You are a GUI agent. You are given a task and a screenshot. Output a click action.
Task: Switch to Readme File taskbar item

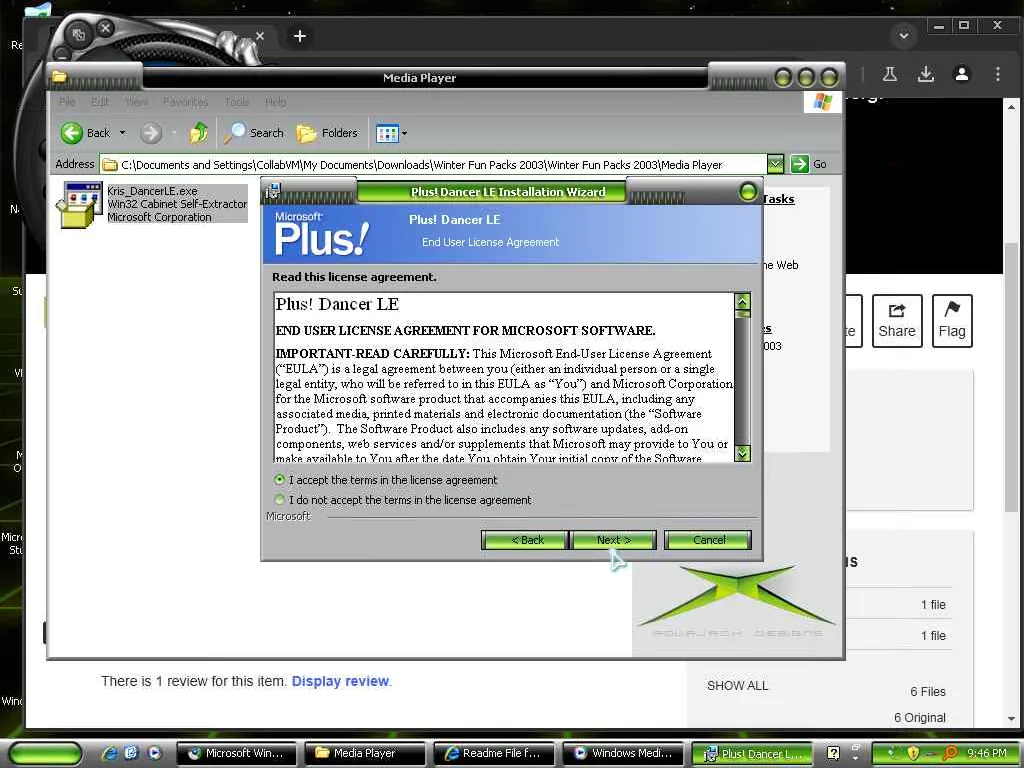pyautogui.click(x=493, y=753)
